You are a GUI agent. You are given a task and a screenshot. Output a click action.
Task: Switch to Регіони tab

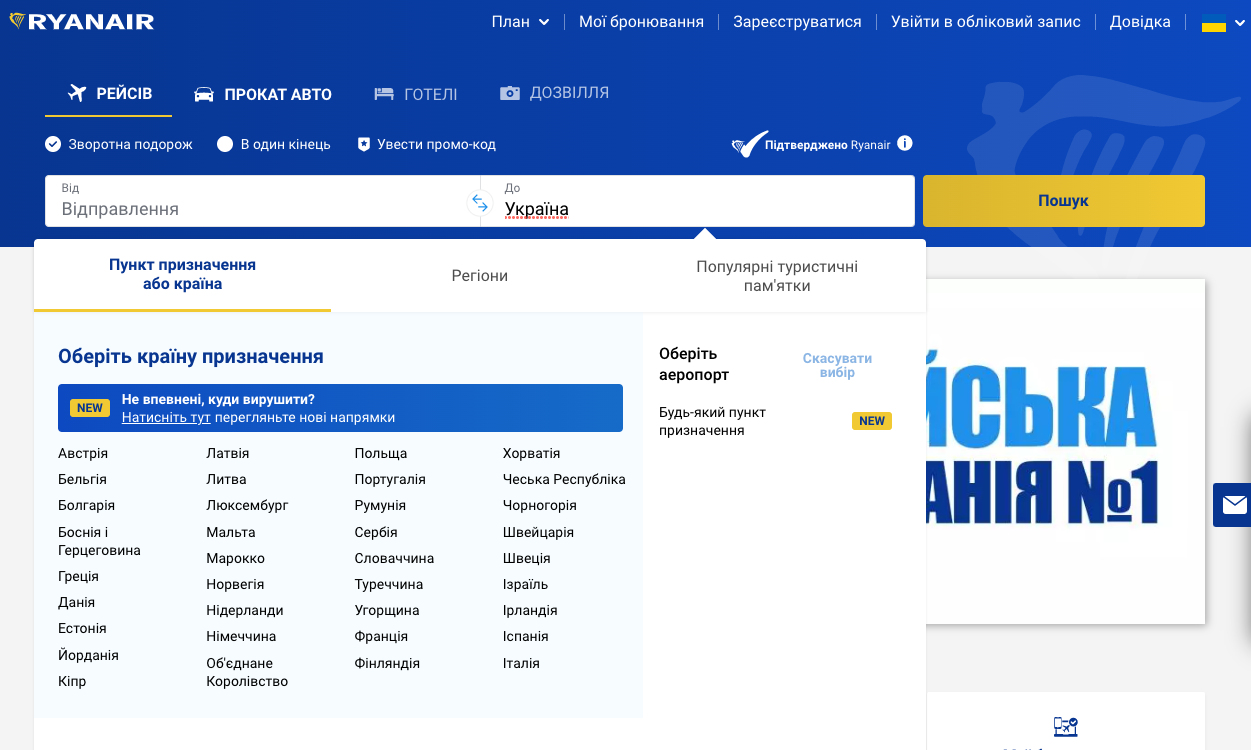480,276
